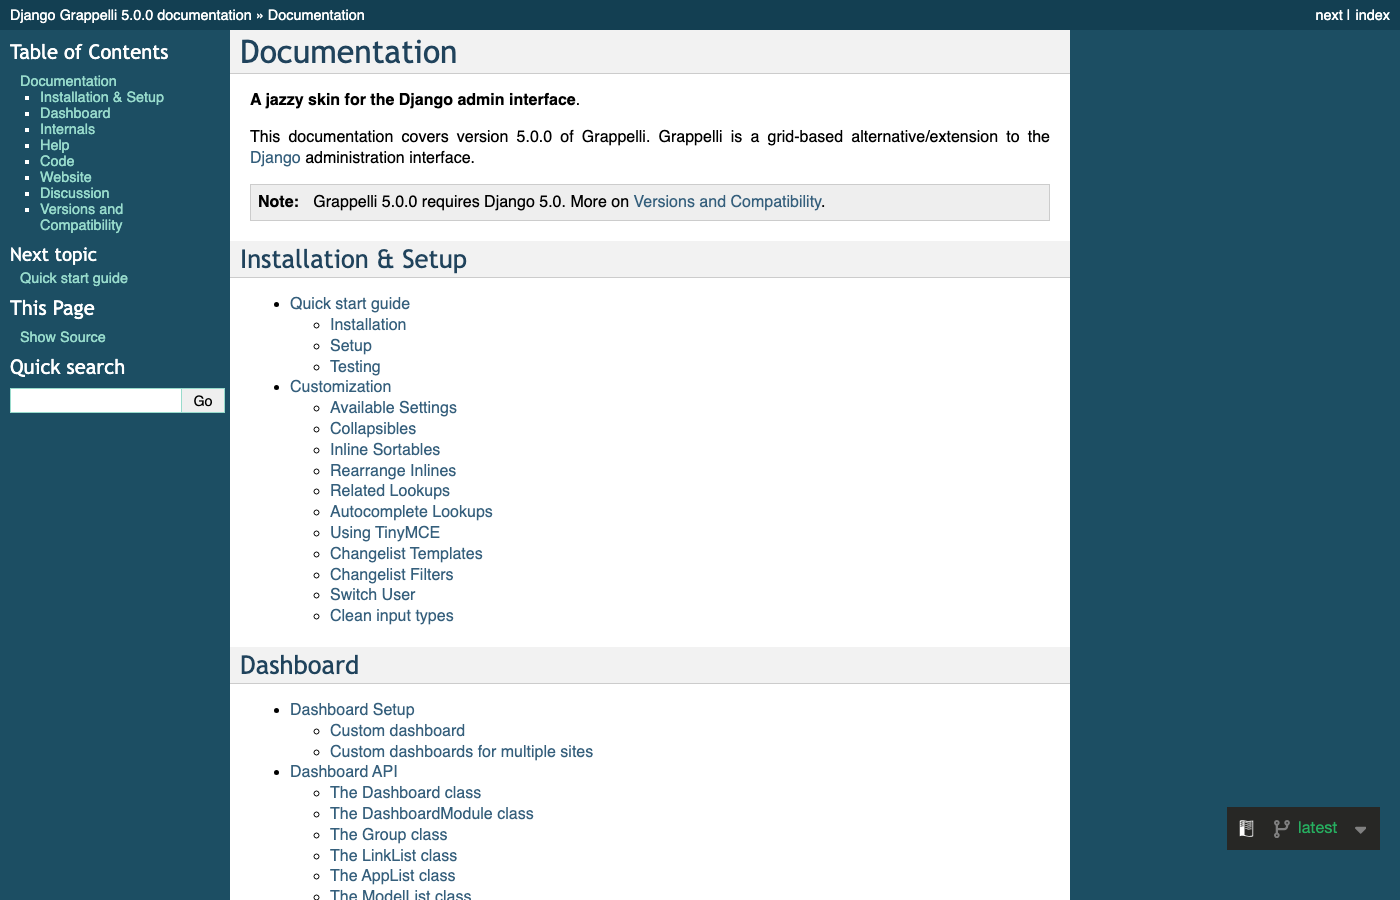Image resolution: width=1400 pixels, height=900 pixels.
Task: Click the green latest version label
Action: pyautogui.click(x=1317, y=828)
